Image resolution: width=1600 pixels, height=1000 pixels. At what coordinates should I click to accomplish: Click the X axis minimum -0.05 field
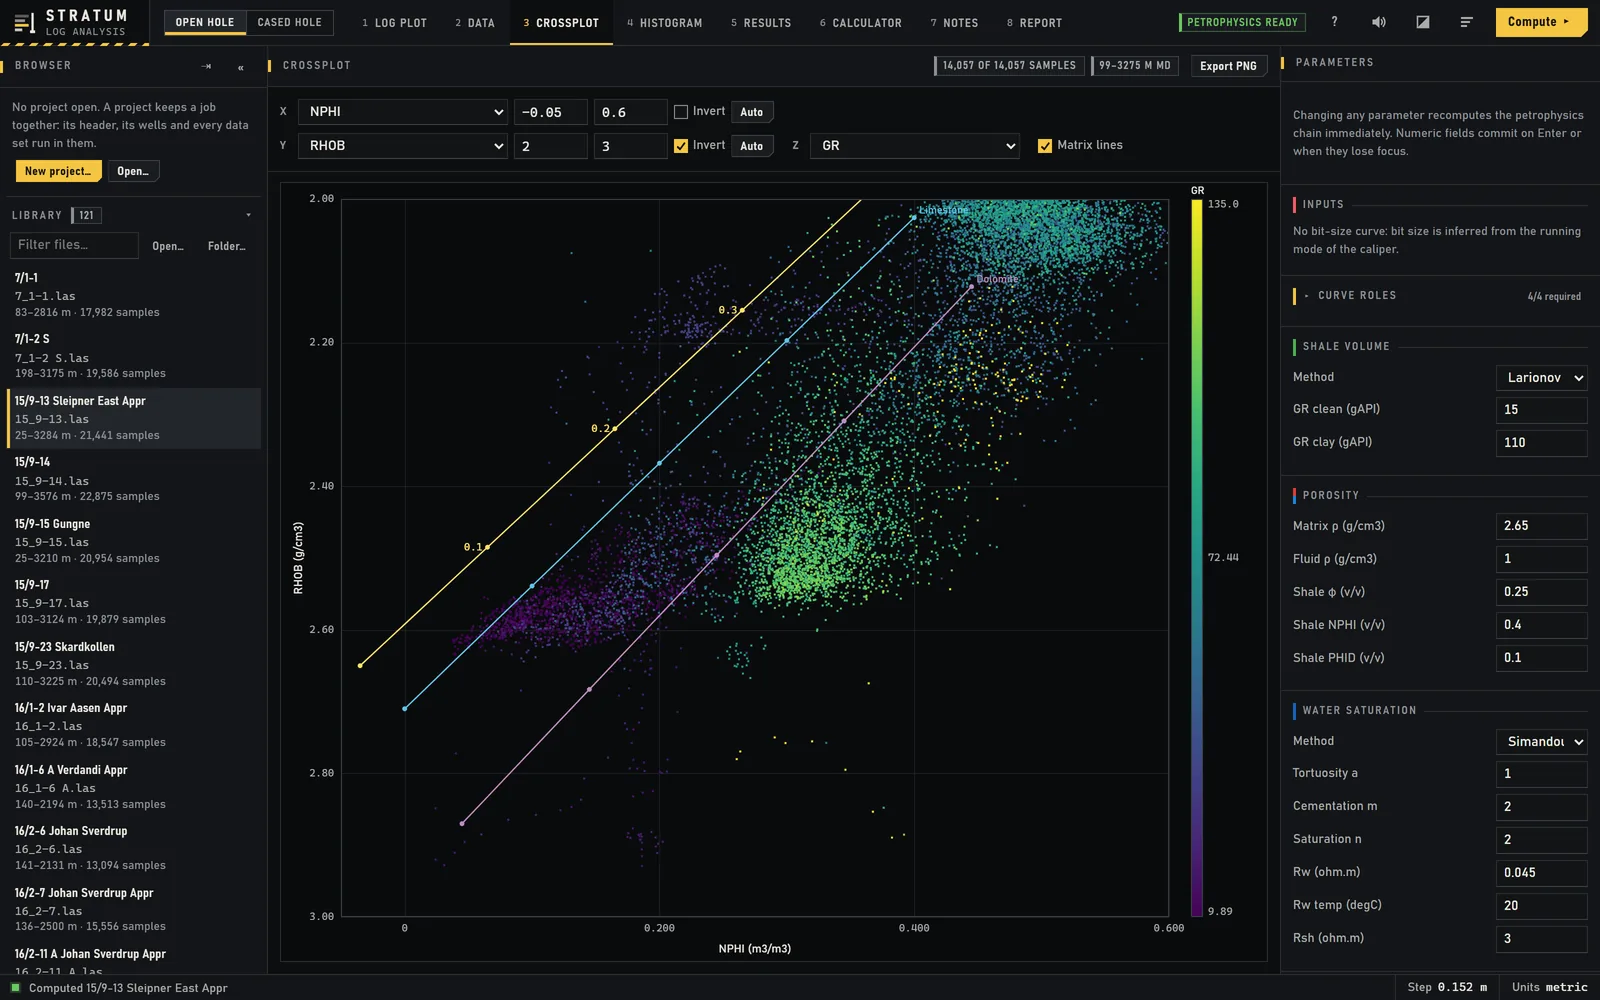pos(550,112)
